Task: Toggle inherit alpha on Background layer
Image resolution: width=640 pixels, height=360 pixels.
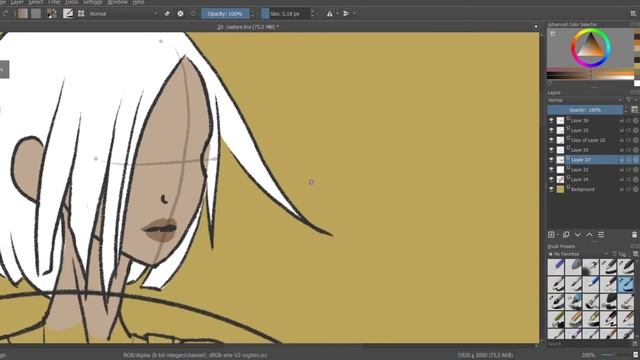Action: pyautogui.click(x=629, y=189)
